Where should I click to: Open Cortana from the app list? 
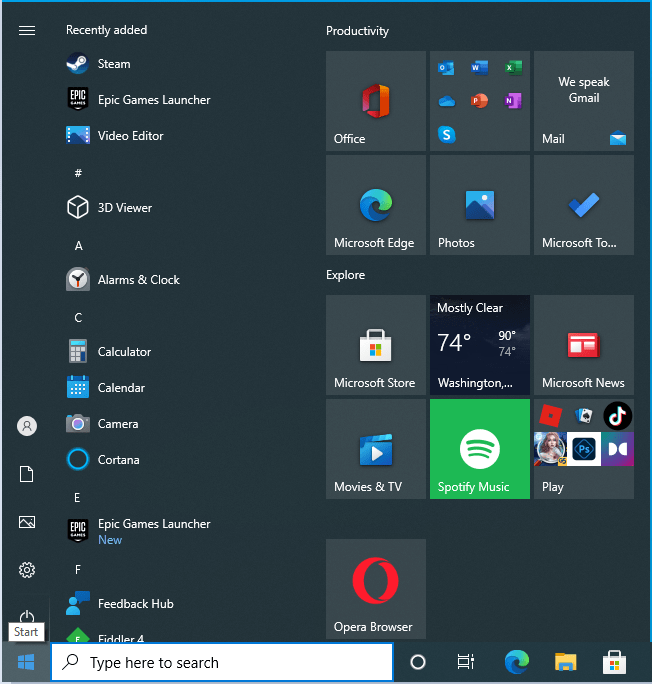pos(118,460)
